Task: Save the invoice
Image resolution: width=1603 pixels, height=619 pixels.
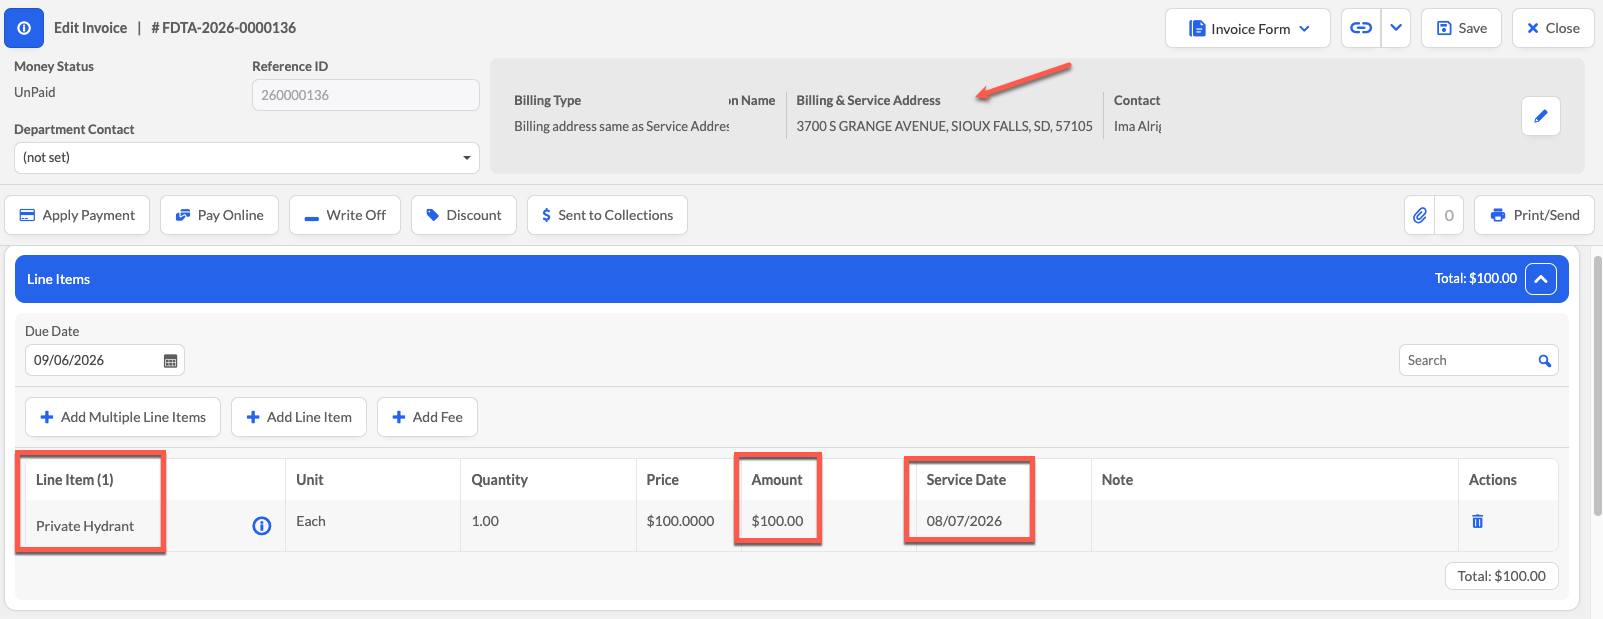Action: point(1461,28)
